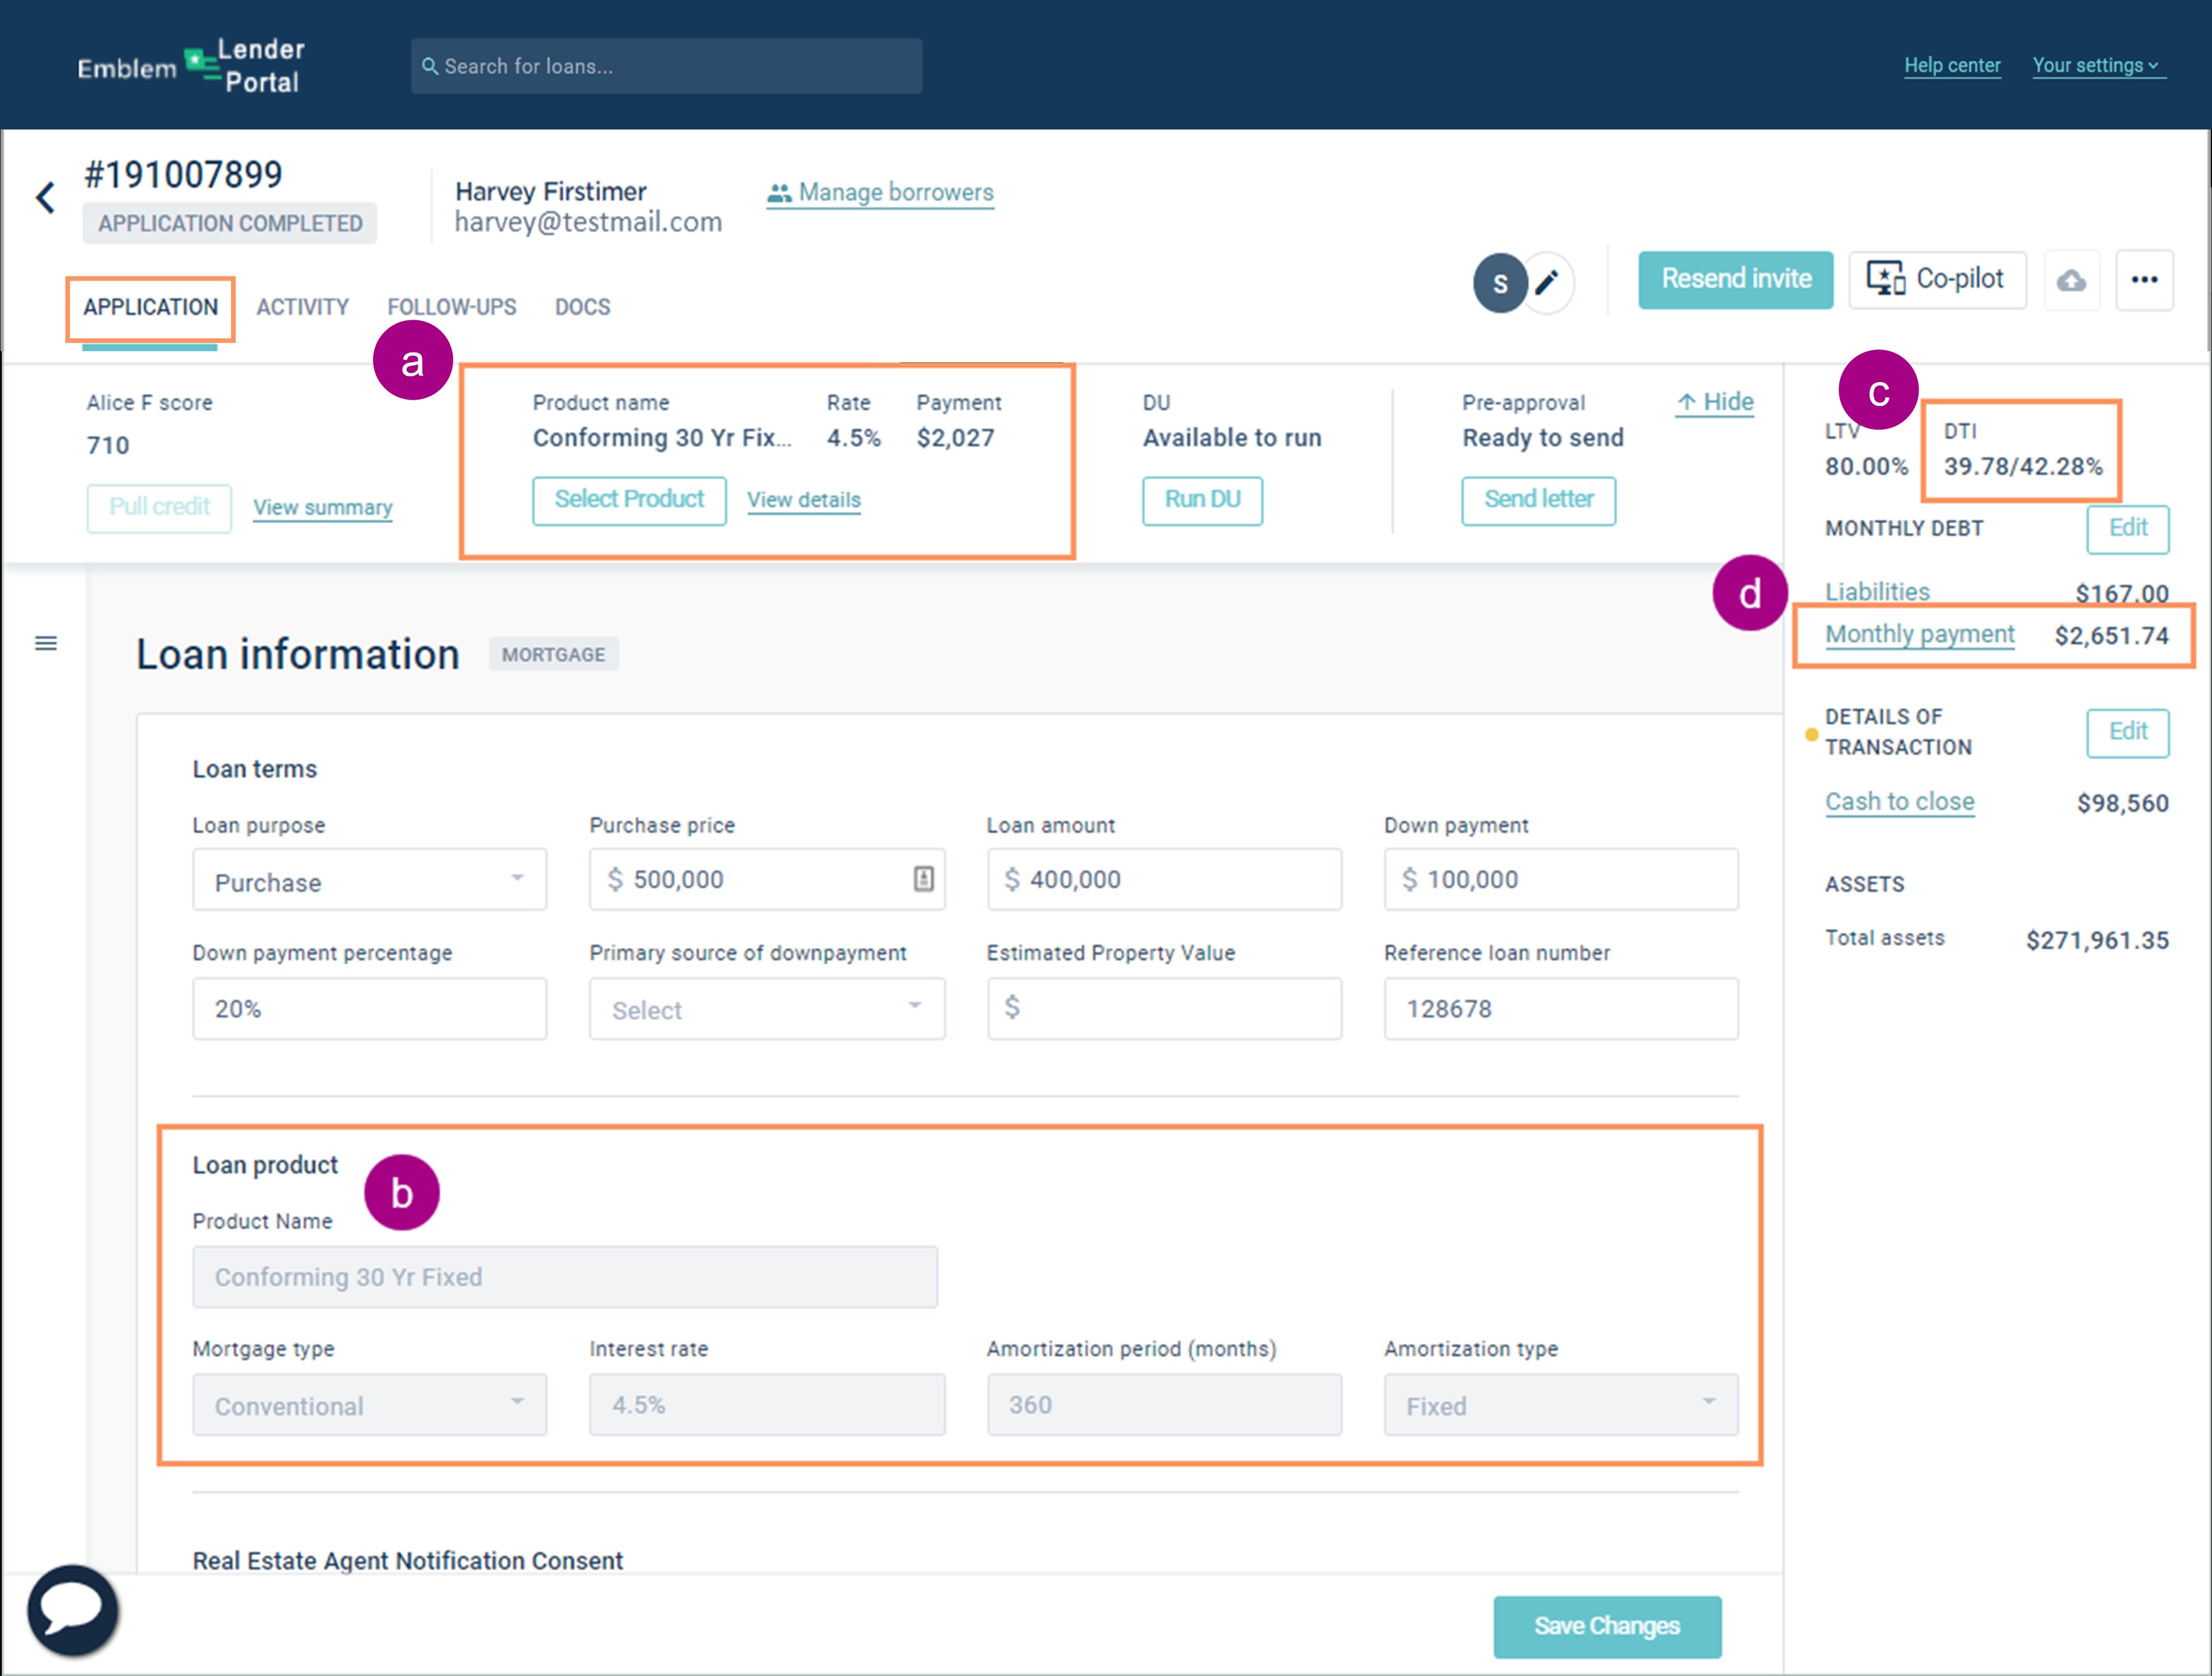Hide the summary header panel
2212x1676 pixels.
pos(1715,402)
